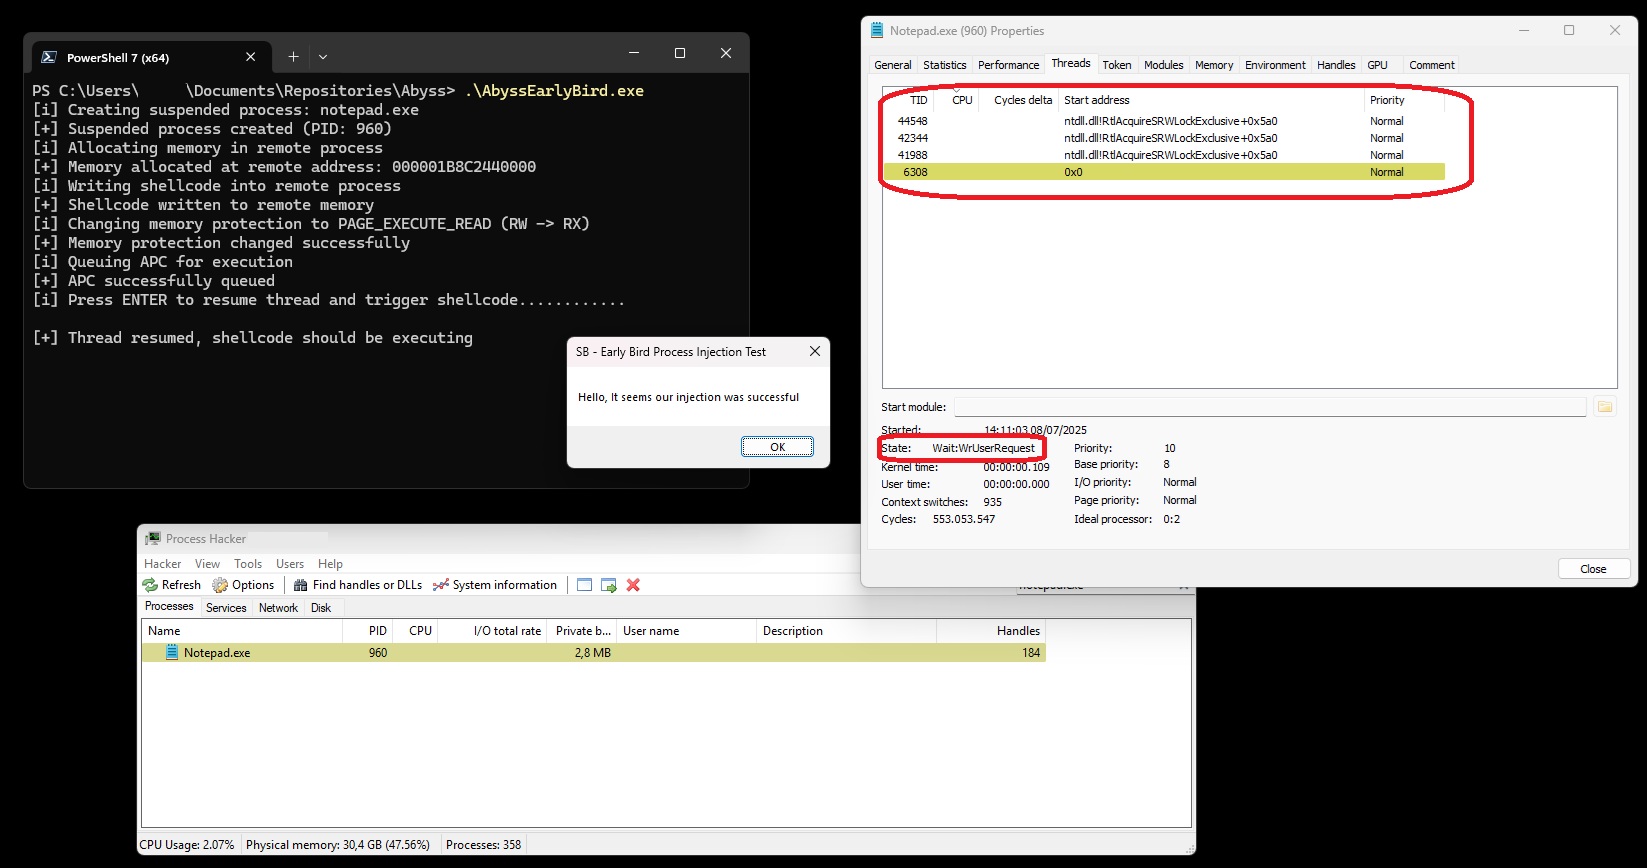
Task: Open the Comment tab
Action: [x=1432, y=65]
